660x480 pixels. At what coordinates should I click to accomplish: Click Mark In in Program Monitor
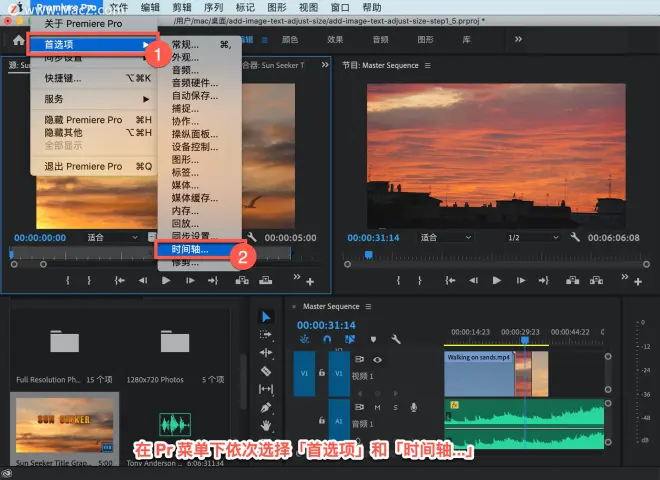pos(398,280)
